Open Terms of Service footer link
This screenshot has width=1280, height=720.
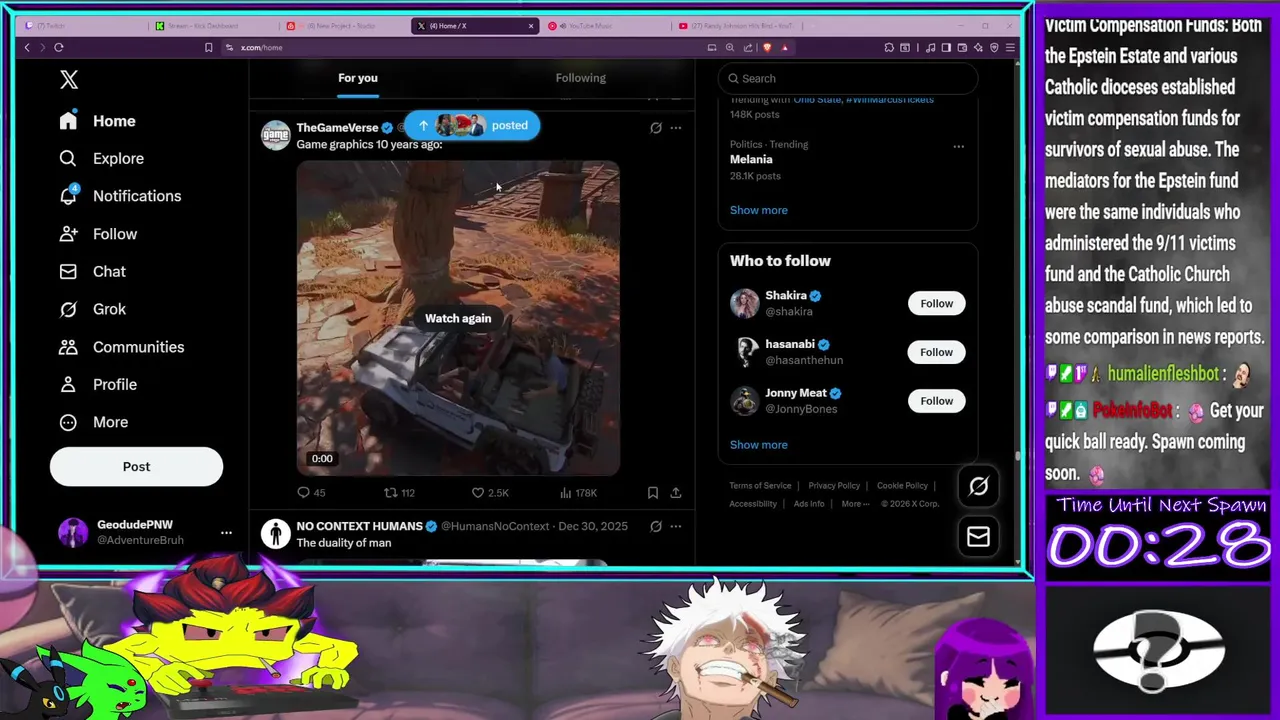coord(760,486)
